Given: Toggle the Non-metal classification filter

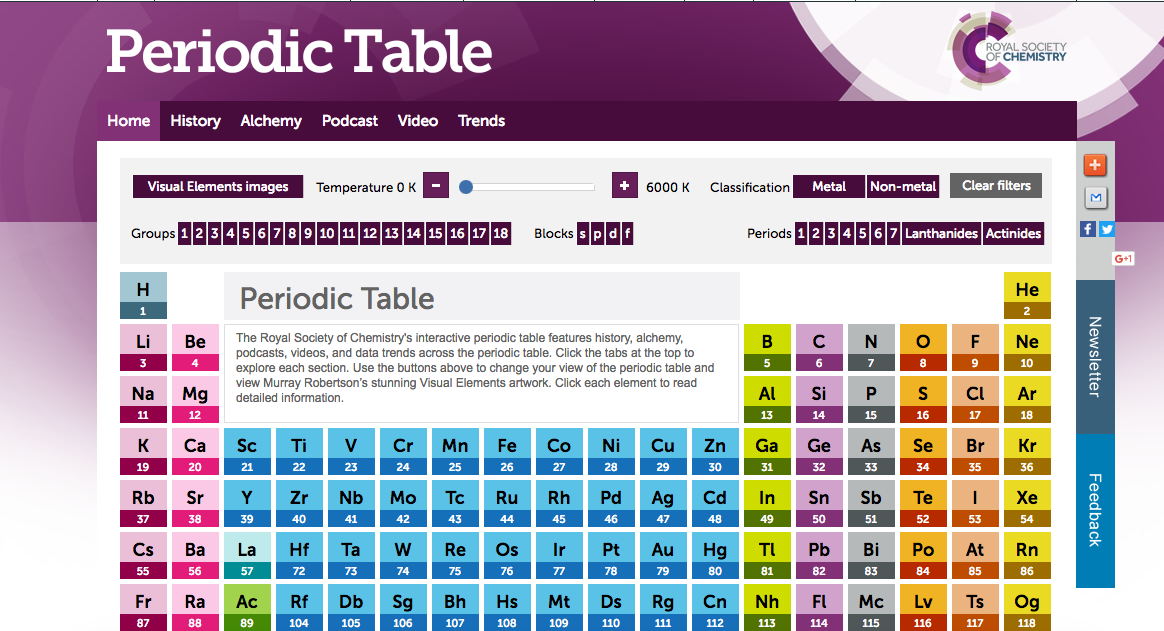Looking at the screenshot, I should click(x=903, y=186).
